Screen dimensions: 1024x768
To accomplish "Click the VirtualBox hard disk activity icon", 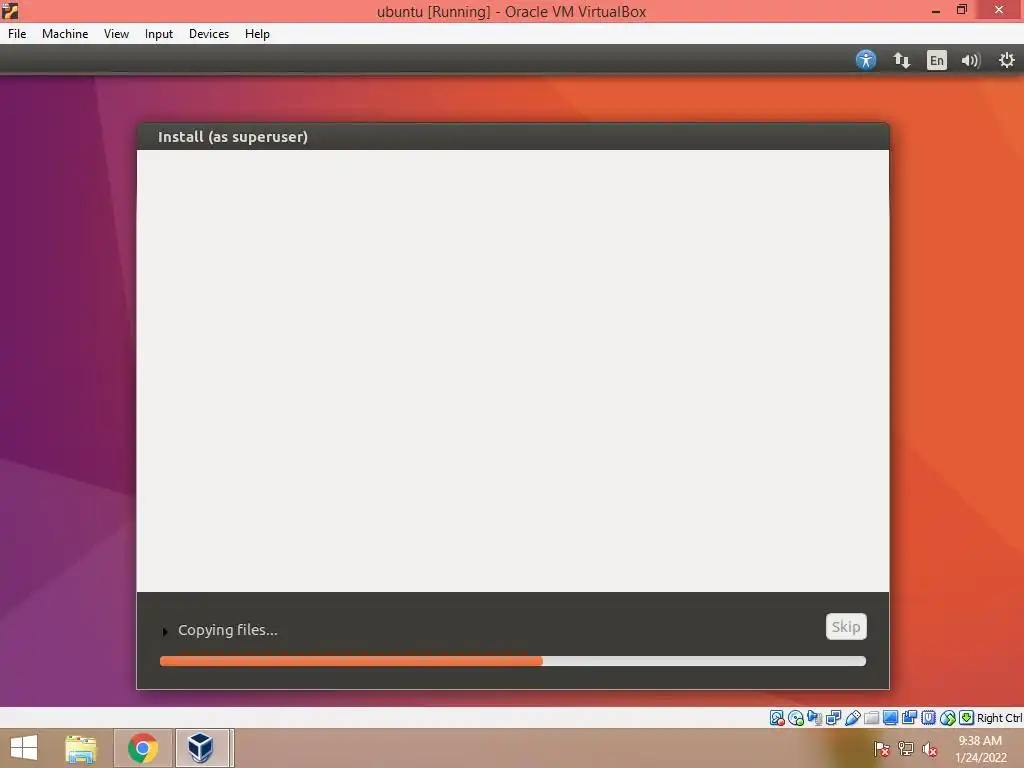I will click(x=776, y=718).
